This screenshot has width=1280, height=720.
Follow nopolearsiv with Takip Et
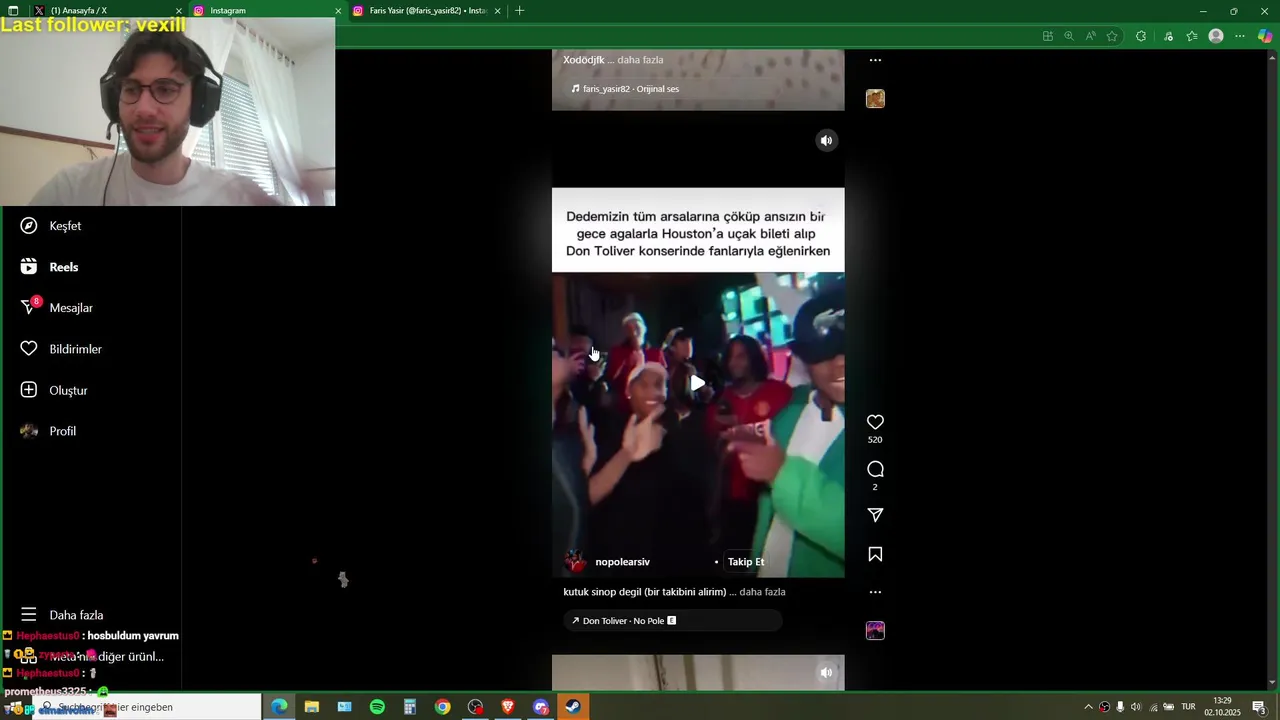746,562
